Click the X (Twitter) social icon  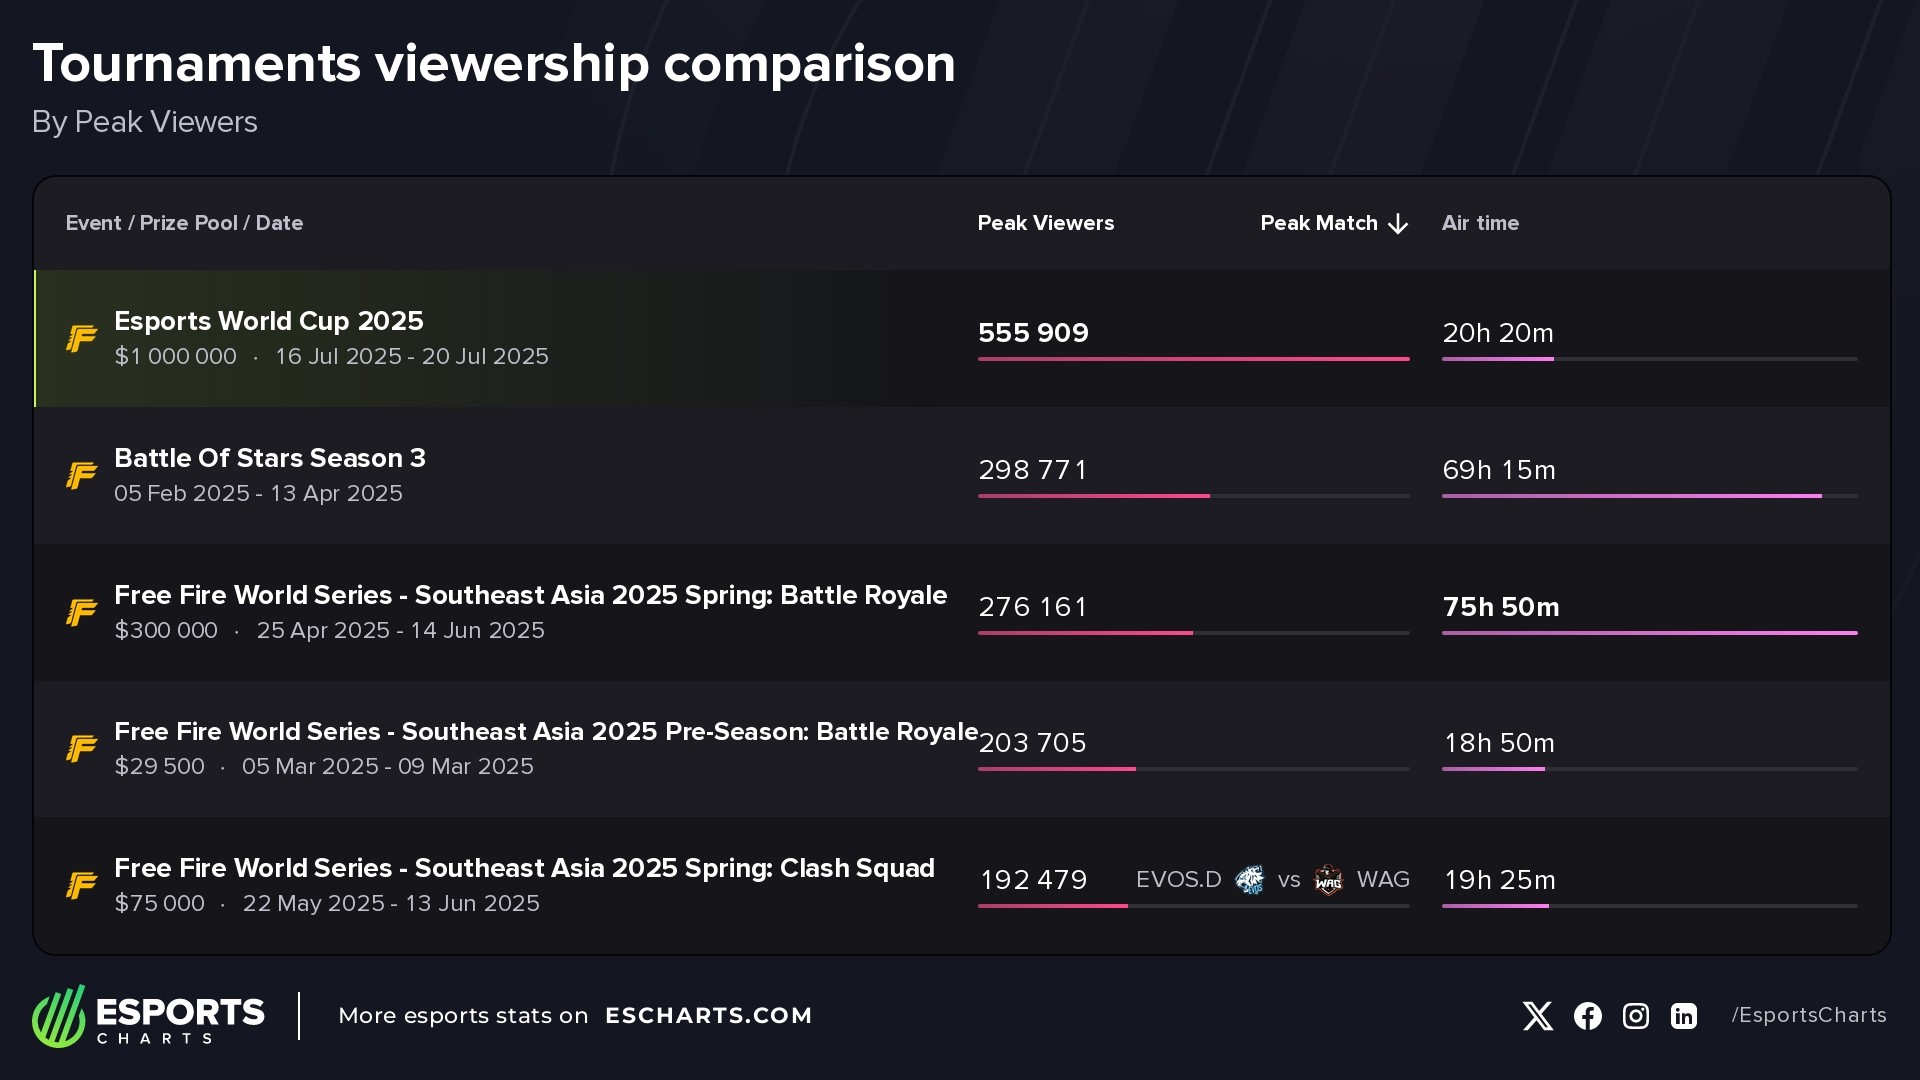(x=1537, y=1016)
